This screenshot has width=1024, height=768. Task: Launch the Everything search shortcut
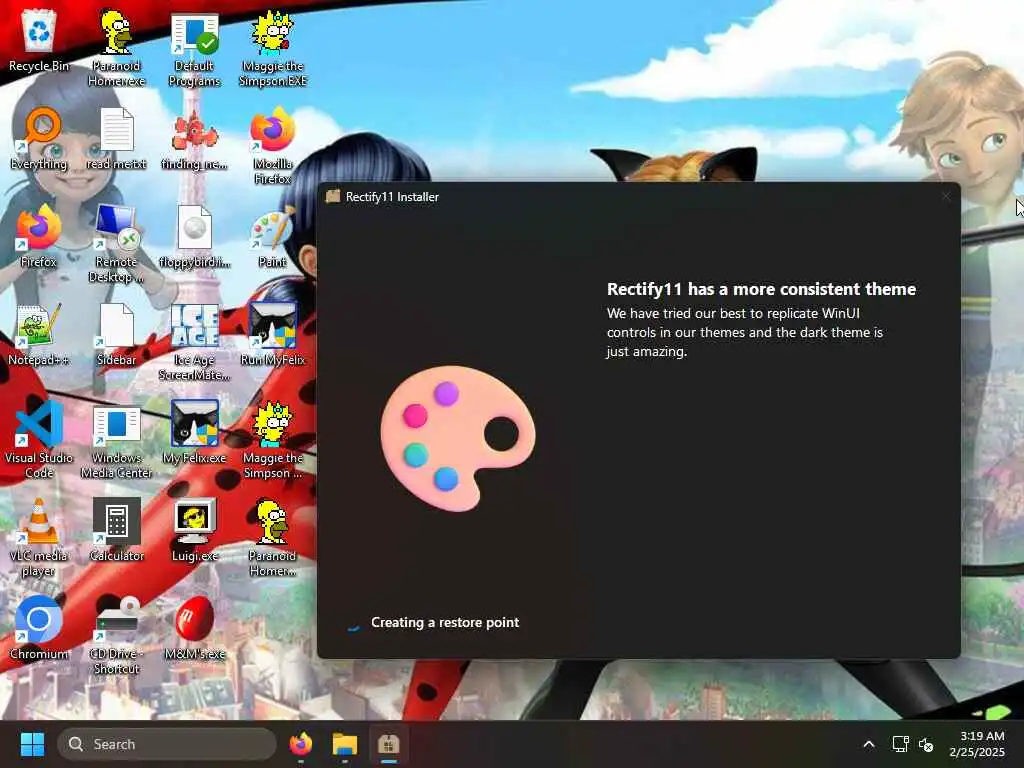click(39, 139)
